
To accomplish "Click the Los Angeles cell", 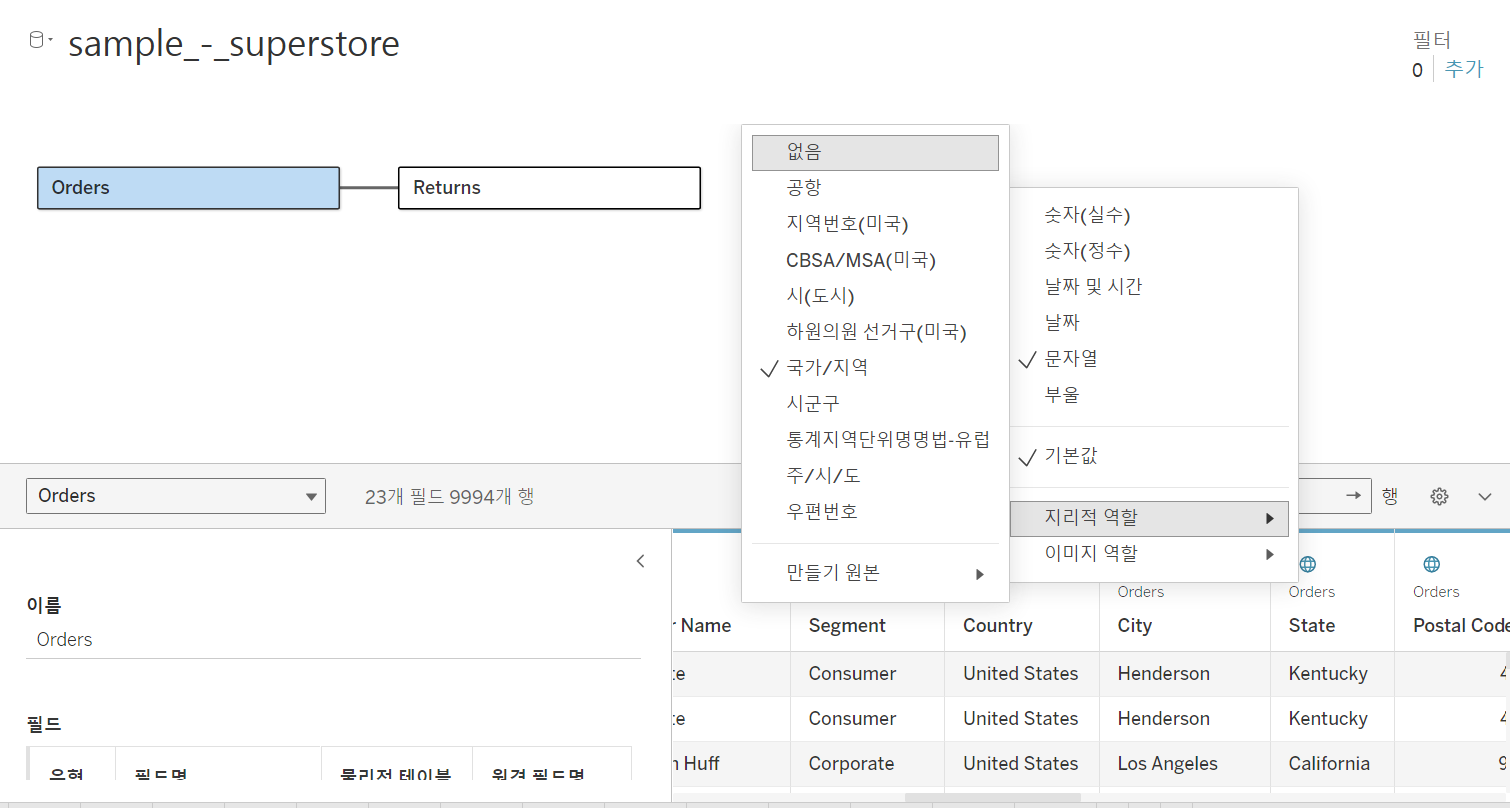I will point(1184,763).
